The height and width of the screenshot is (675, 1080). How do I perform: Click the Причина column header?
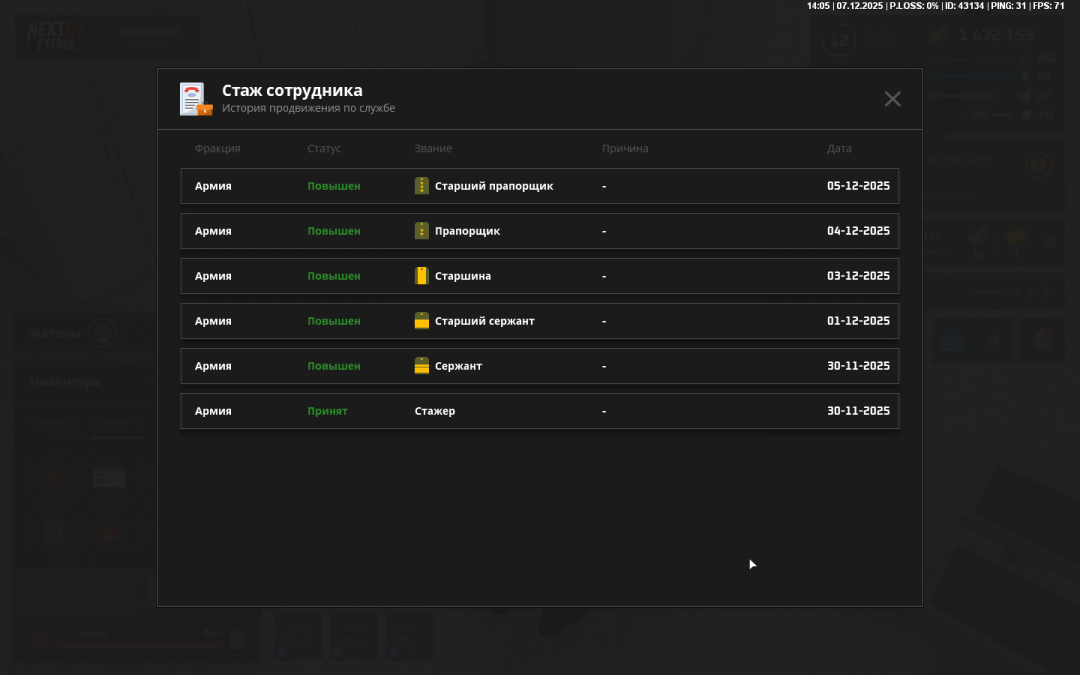[625, 149]
